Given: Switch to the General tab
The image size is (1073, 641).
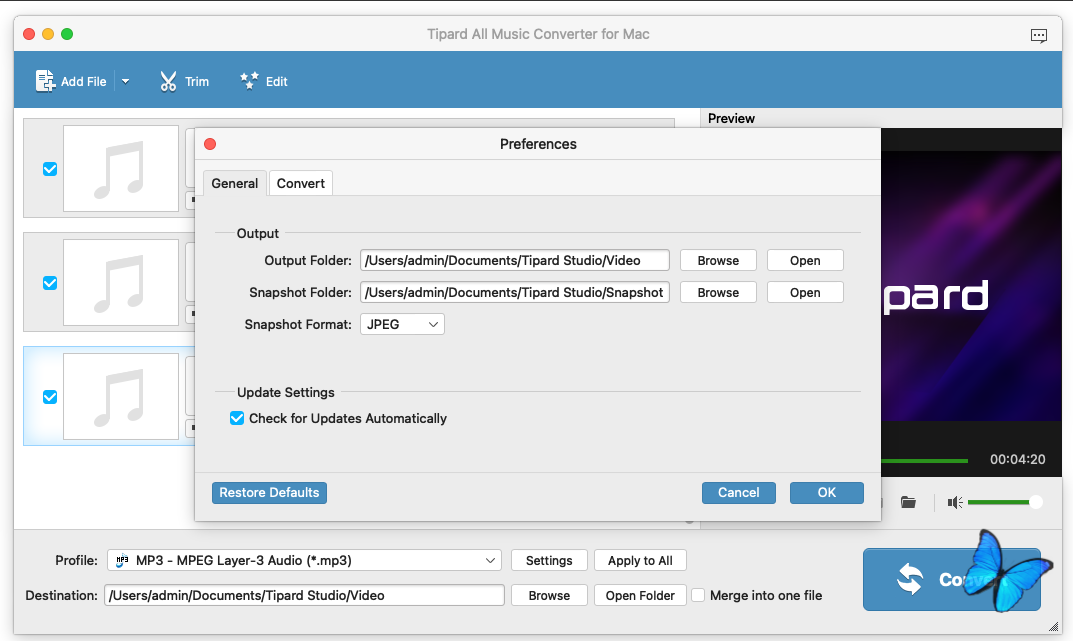Looking at the screenshot, I should pyautogui.click(x=235, y=183).
